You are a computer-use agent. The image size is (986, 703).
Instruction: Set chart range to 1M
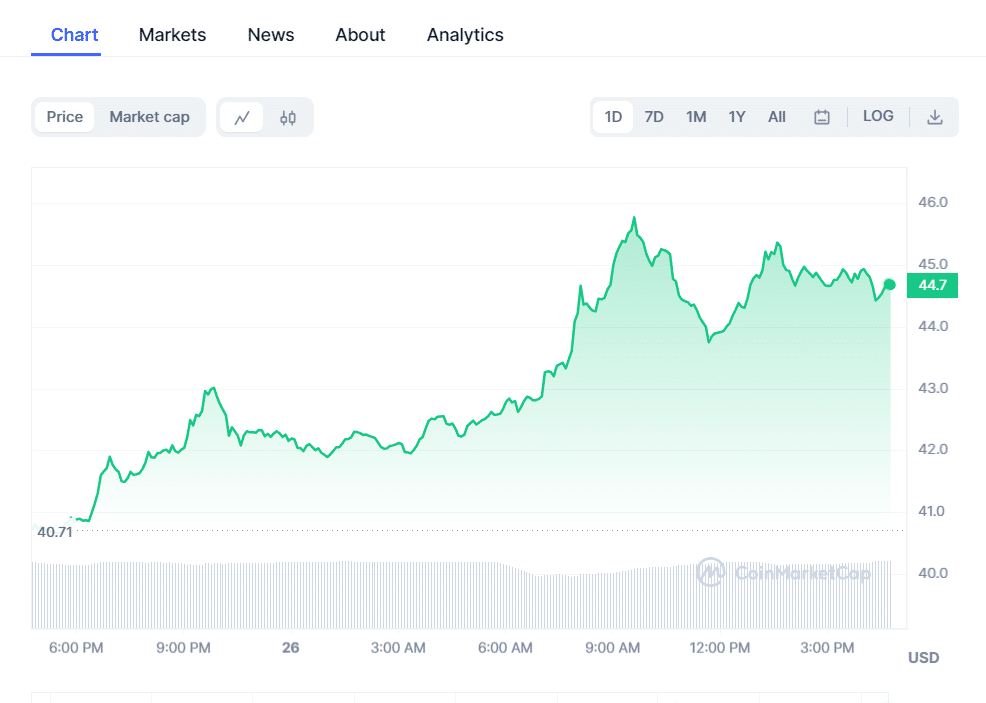pos(696,117)
